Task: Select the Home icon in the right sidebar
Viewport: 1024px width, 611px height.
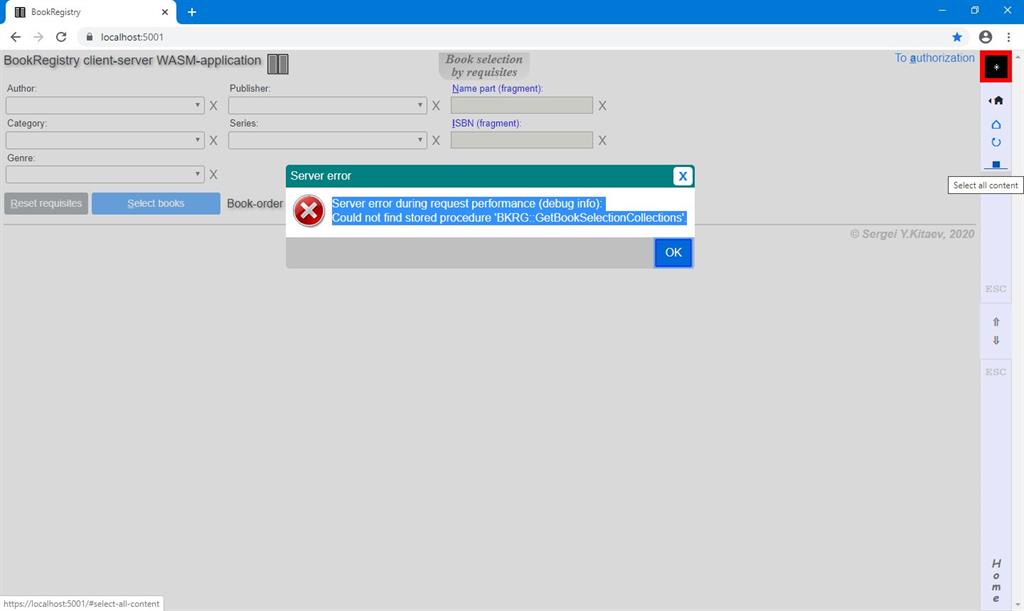Action: point(996,100)
